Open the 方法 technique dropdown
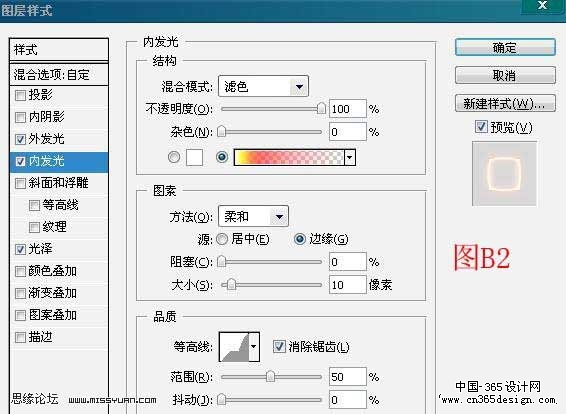Viewport: 566px width, 414px height. (253, 217)
